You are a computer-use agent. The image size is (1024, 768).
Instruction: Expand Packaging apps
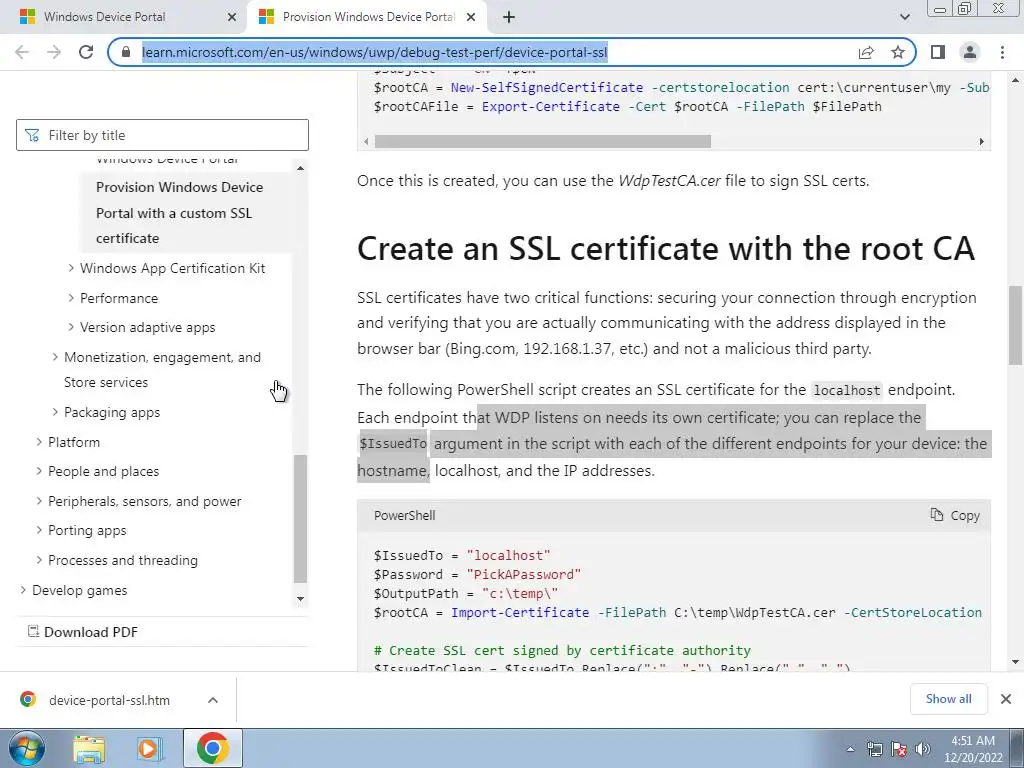112,413
